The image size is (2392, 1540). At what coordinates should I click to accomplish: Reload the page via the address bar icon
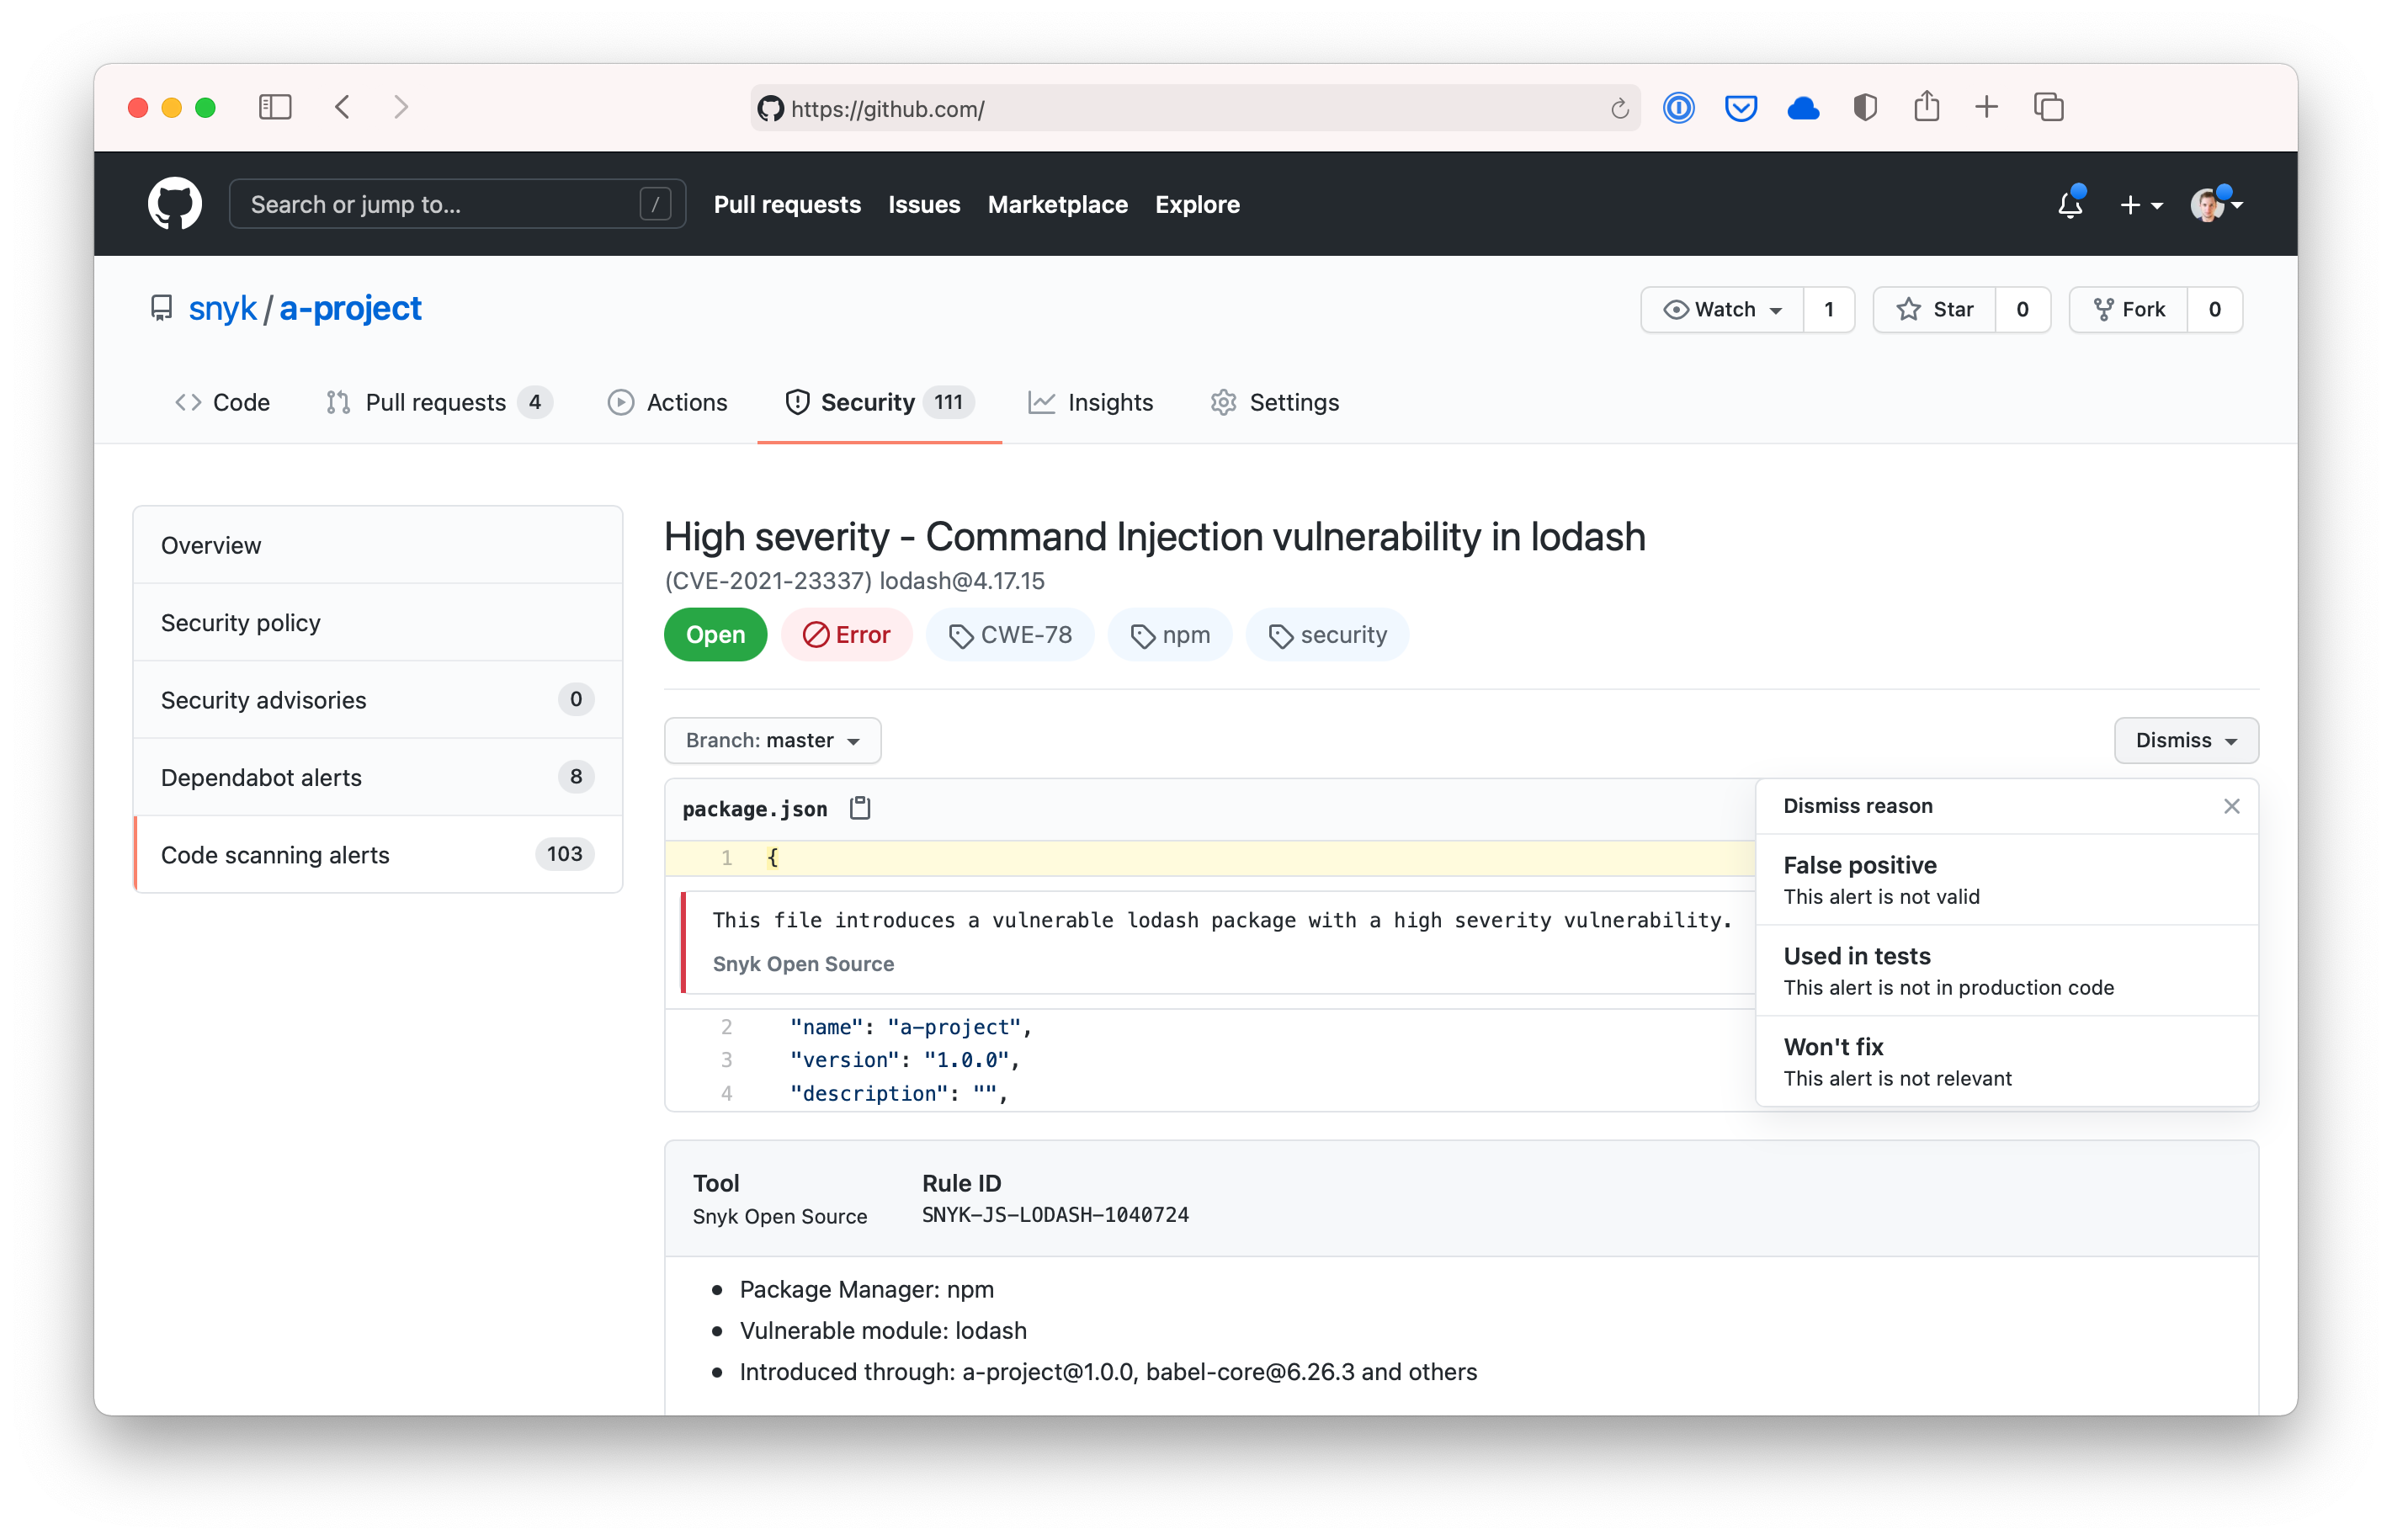pos(1619,108)
